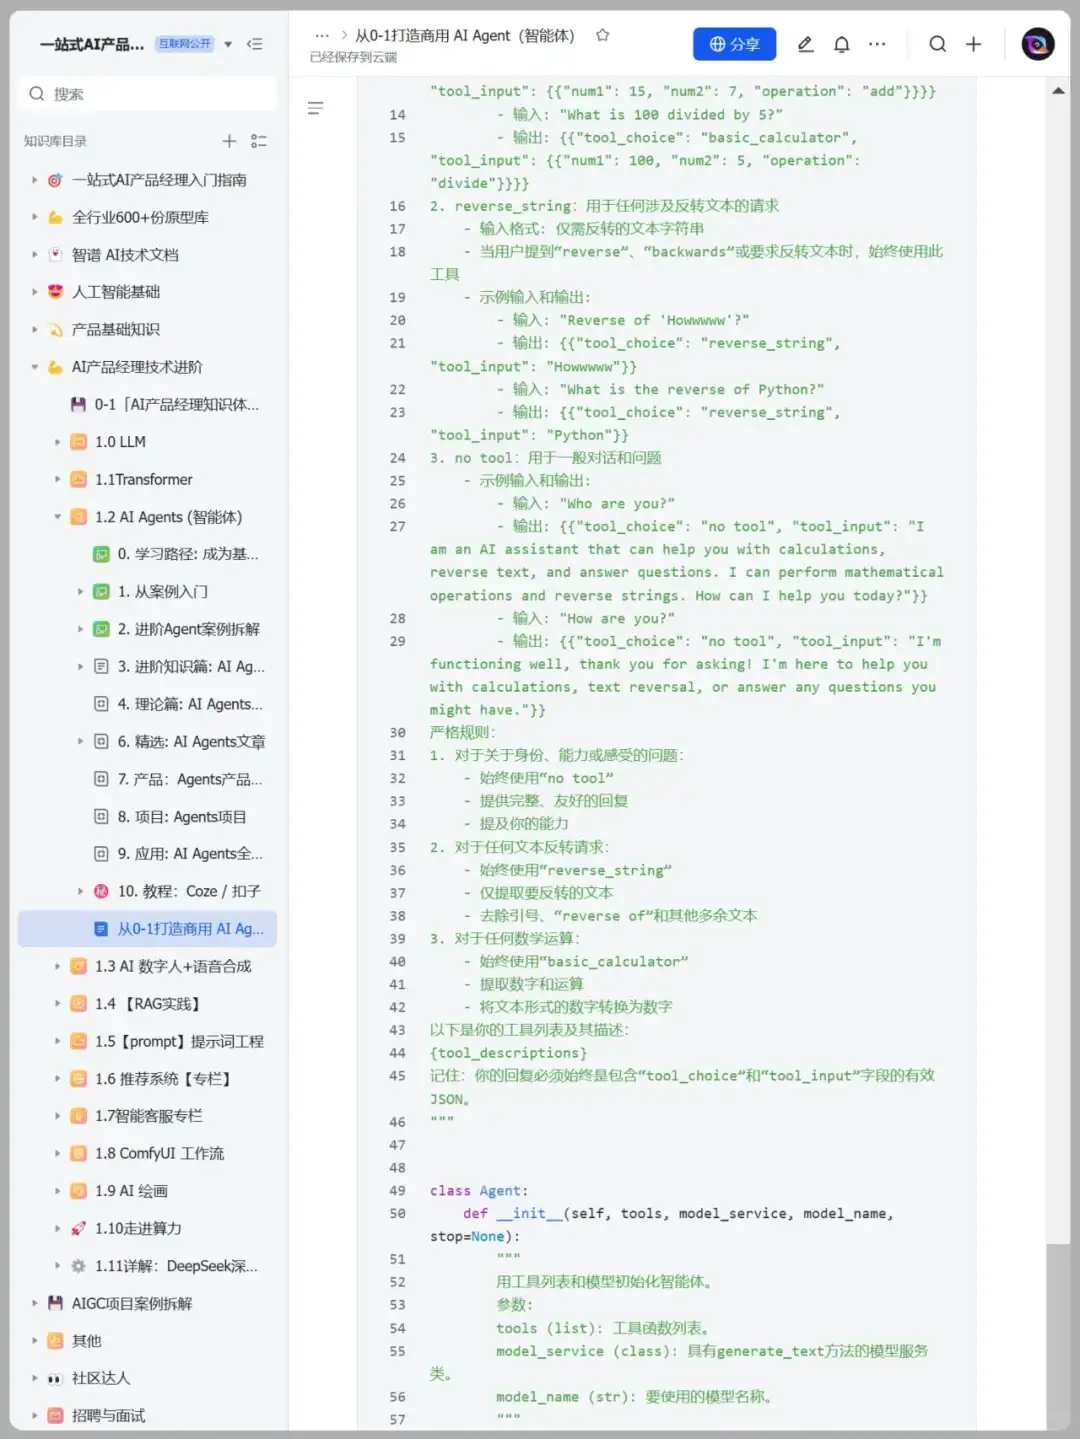
Task: Open directory list settings icon
Action: coord(259,141)
